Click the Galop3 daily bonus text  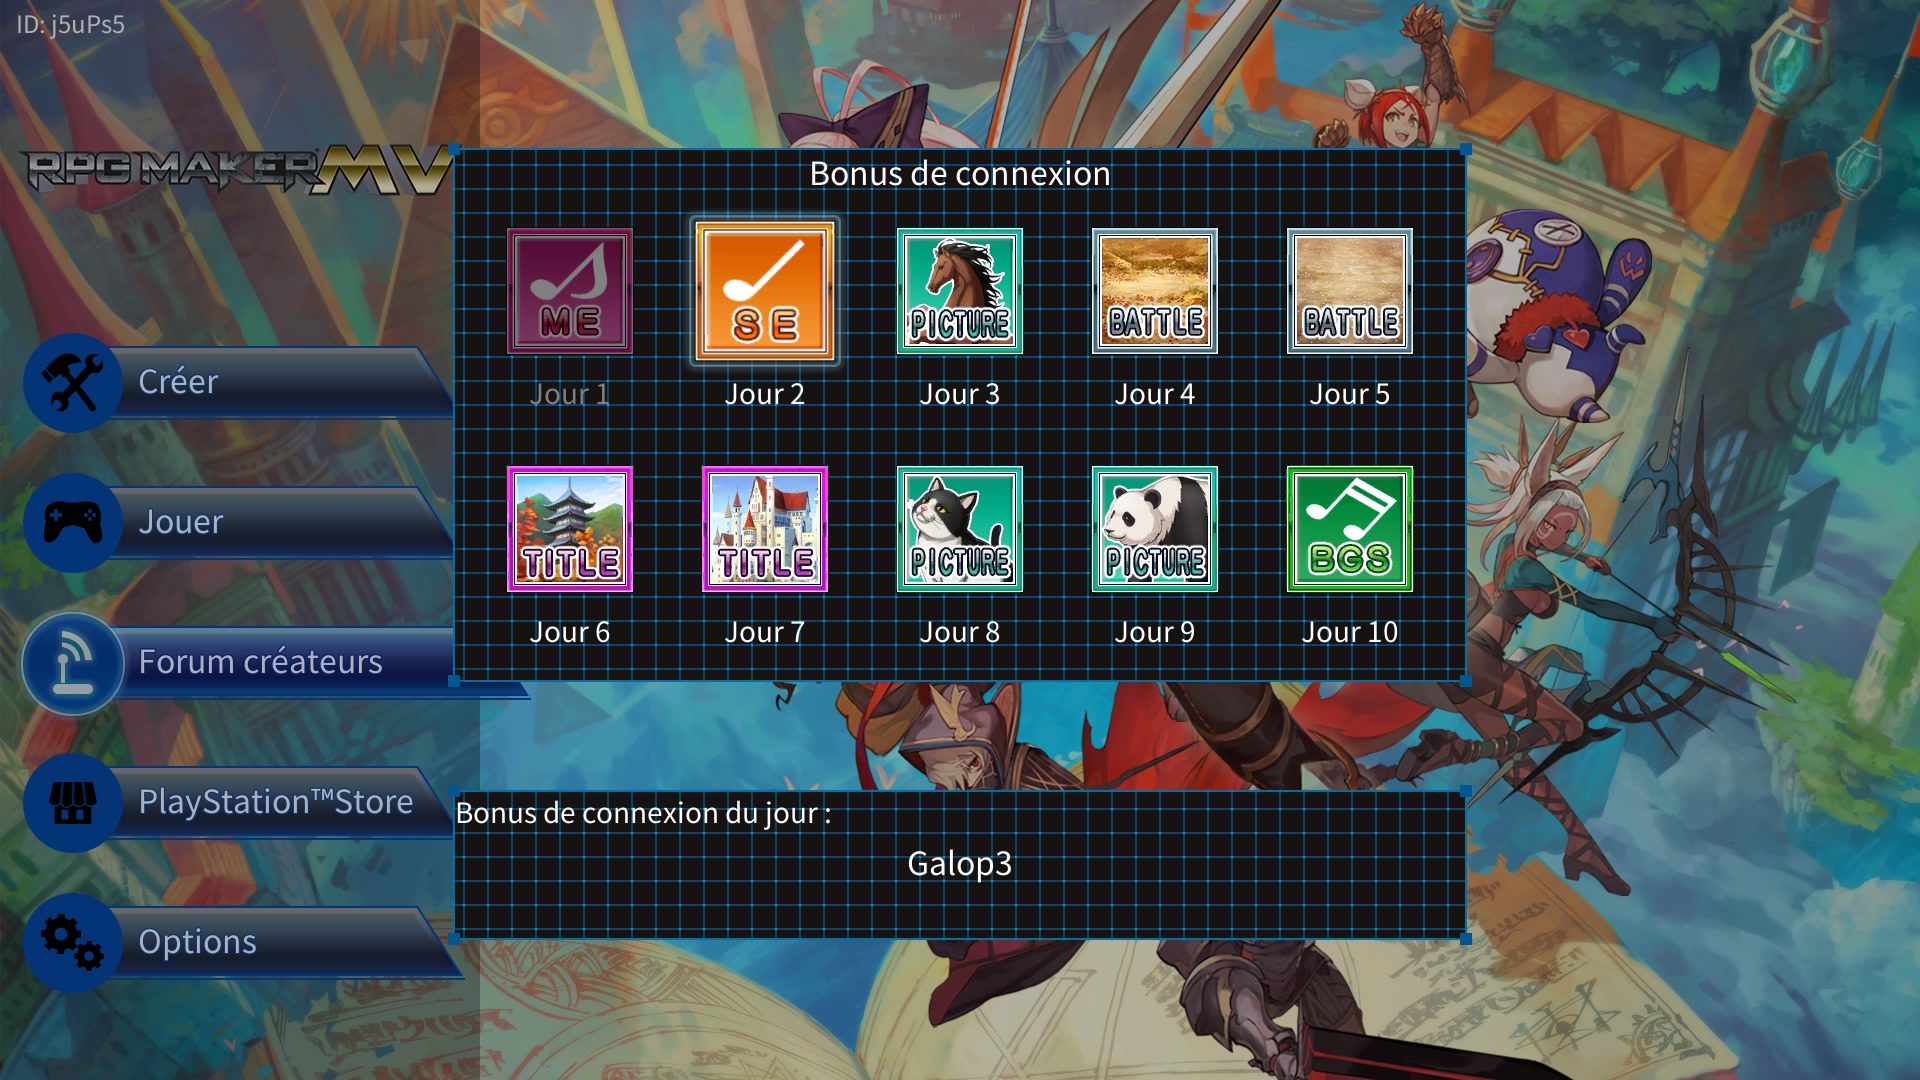point(959,864)
